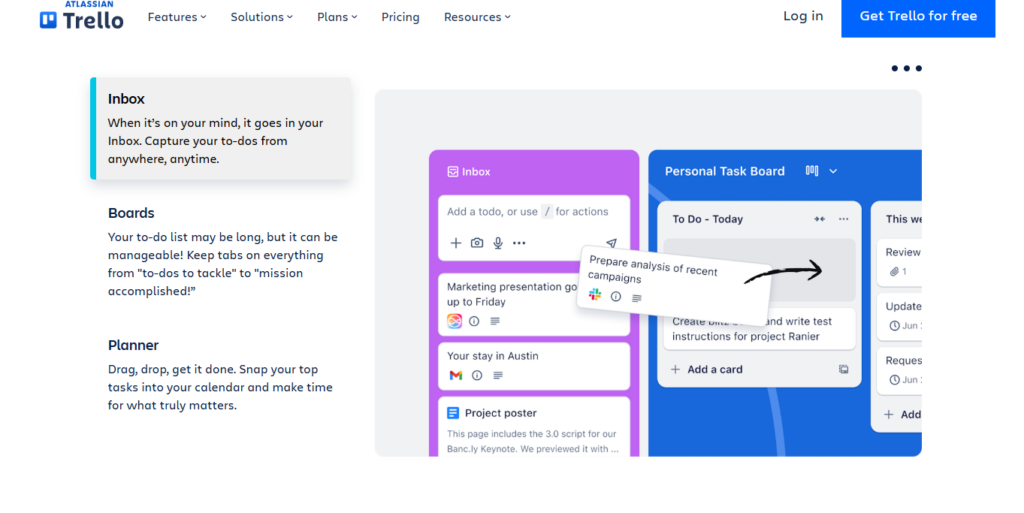Click the Project poster document icon
The image size is (1024, 513).
pyautogui.click(x=453, y=413)
